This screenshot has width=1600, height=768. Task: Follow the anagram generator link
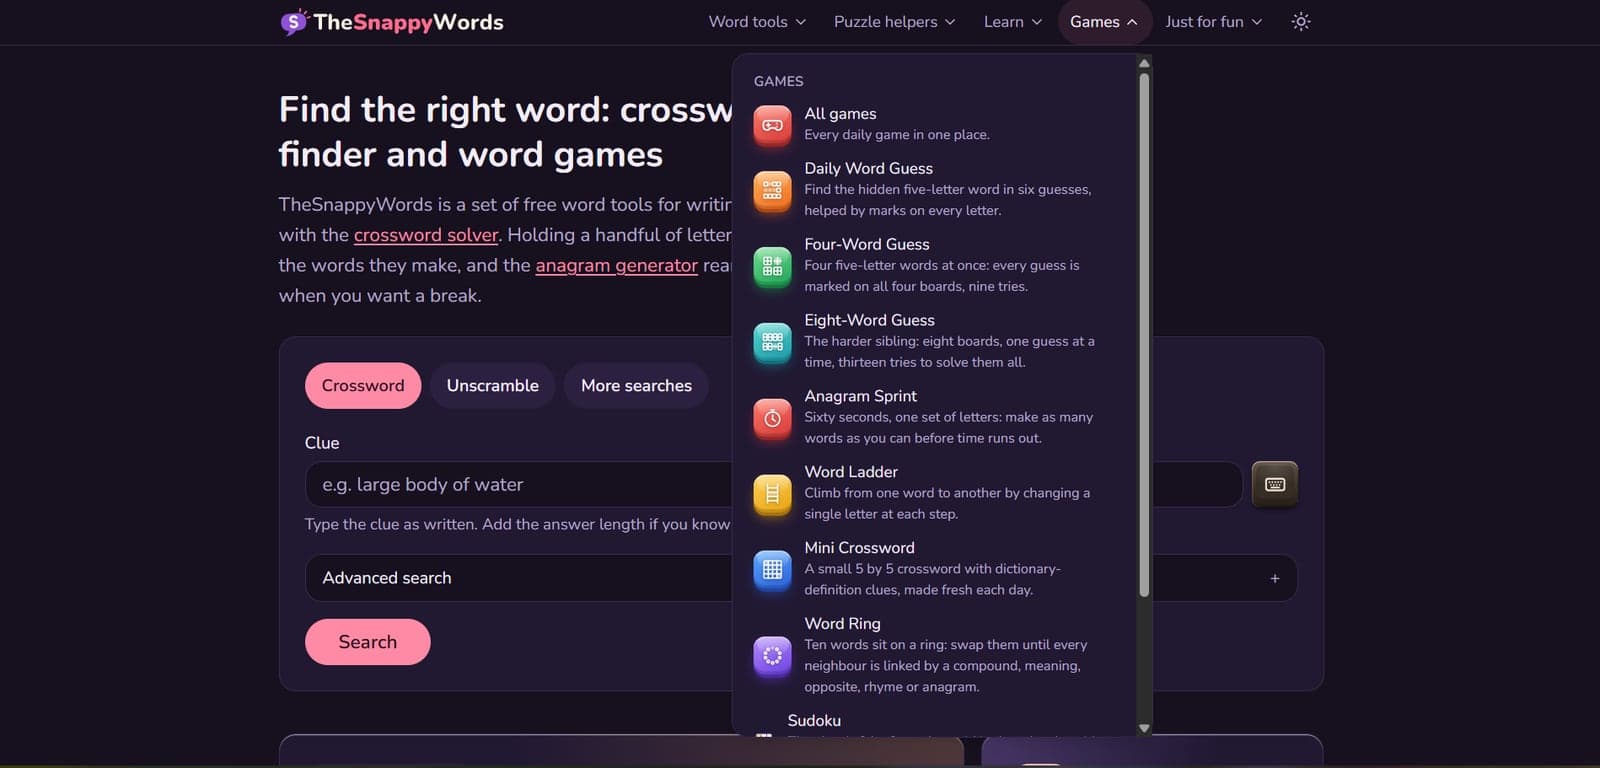pos(616,265)
